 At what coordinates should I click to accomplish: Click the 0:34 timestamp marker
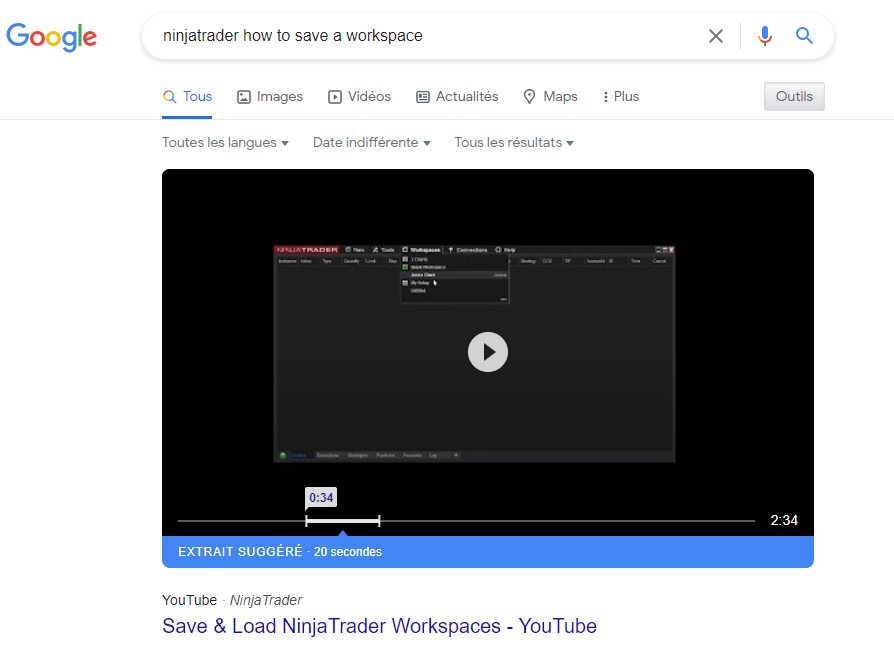[x=321, y=497]
